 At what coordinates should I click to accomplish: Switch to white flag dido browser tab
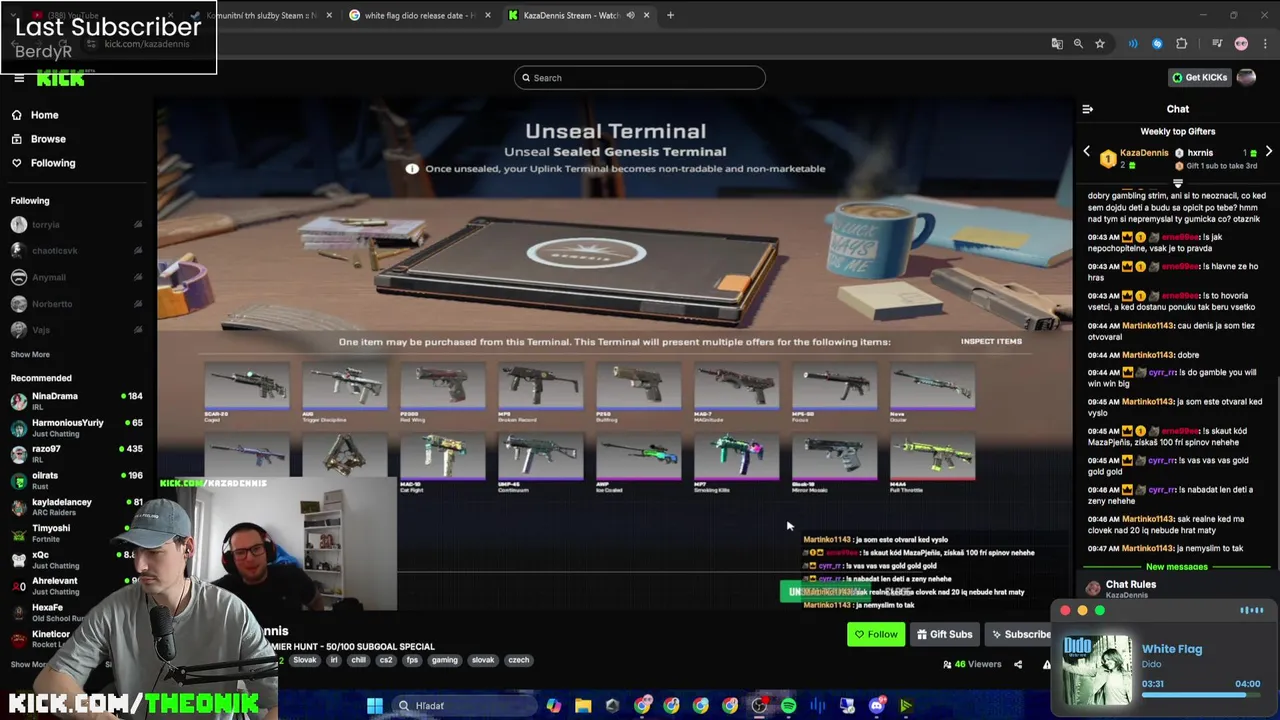419,15
